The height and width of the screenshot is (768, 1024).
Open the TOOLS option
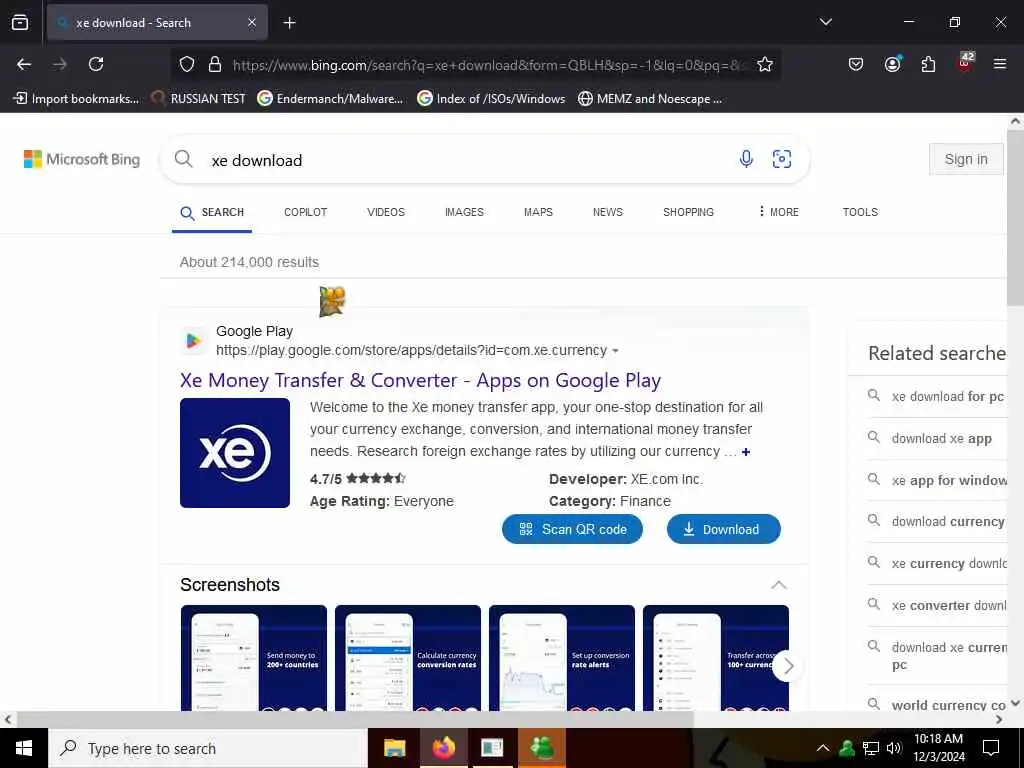(x=860, y=212)
